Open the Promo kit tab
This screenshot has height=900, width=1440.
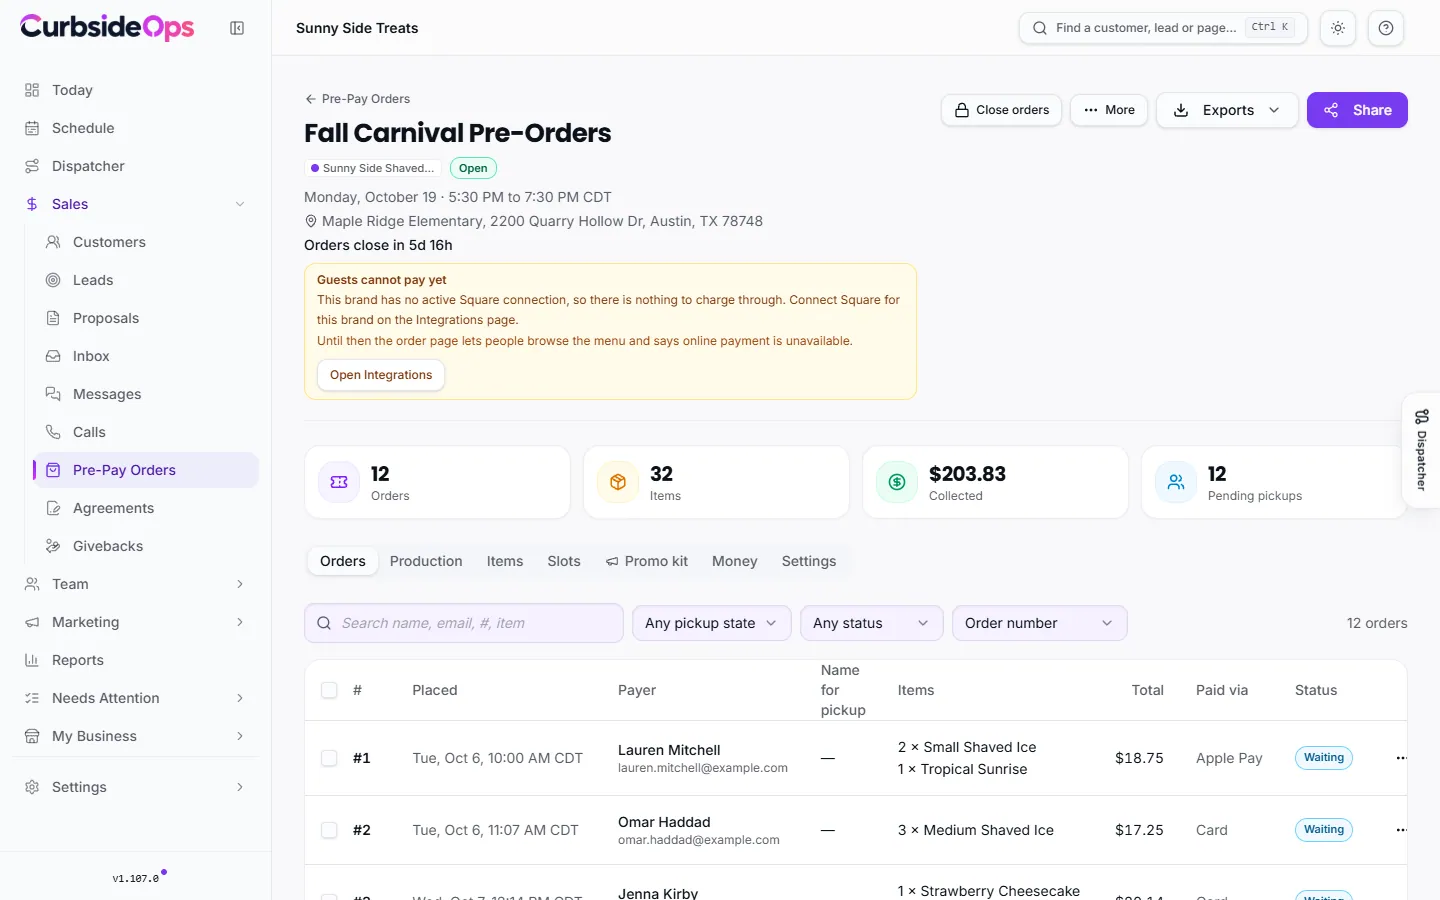click(647, 561)
